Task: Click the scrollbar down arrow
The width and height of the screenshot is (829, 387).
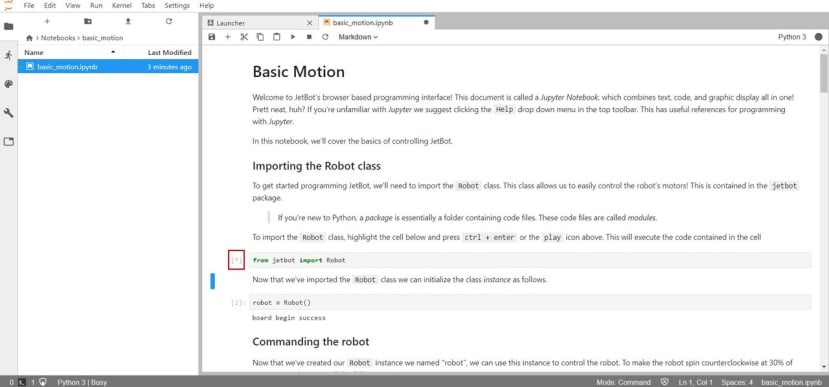Action: click(823, 366)
